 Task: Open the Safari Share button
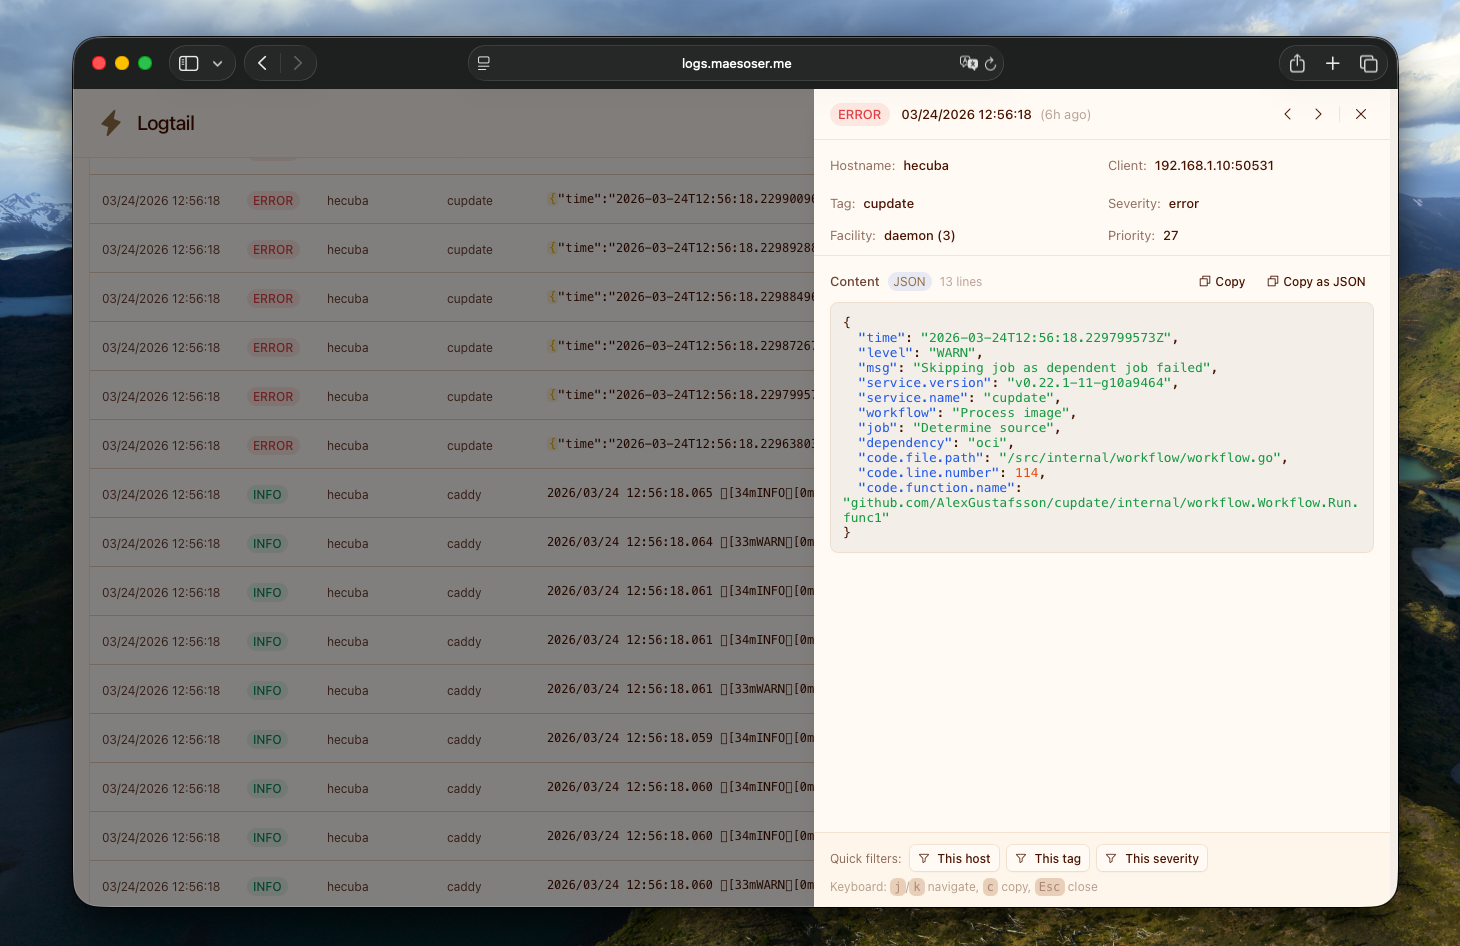1297,63
